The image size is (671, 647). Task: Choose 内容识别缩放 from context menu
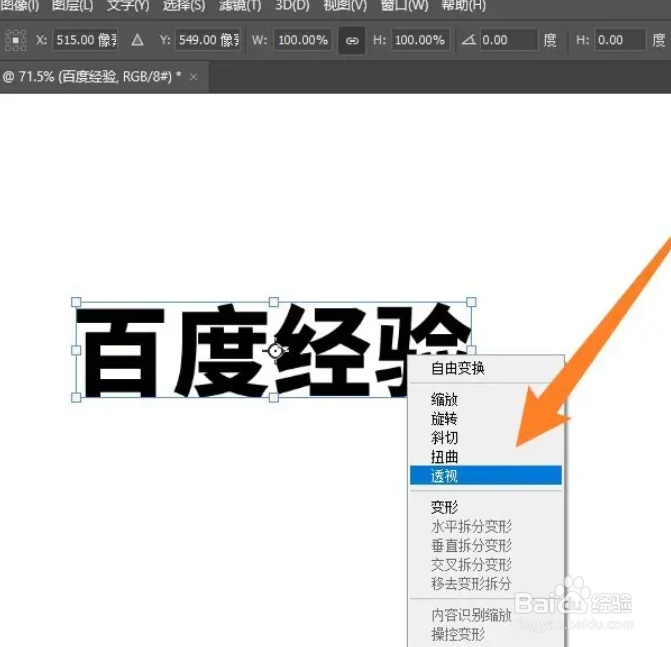click(486, 615)
